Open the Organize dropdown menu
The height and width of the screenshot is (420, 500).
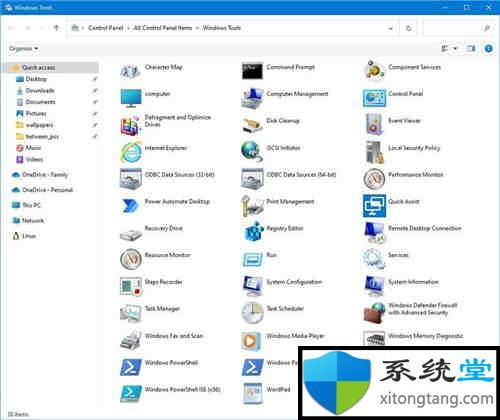24,49
